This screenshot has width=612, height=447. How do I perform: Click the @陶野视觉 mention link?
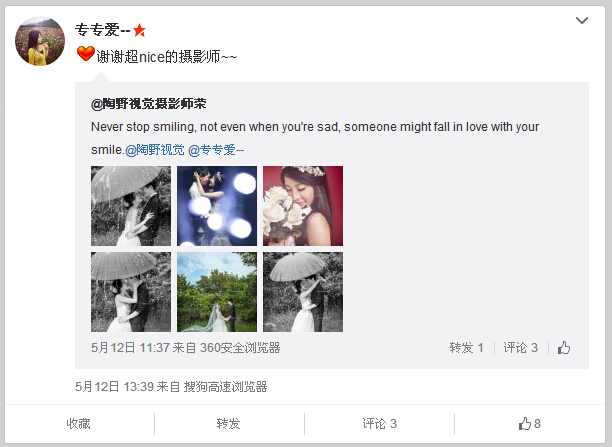[155, 150]
